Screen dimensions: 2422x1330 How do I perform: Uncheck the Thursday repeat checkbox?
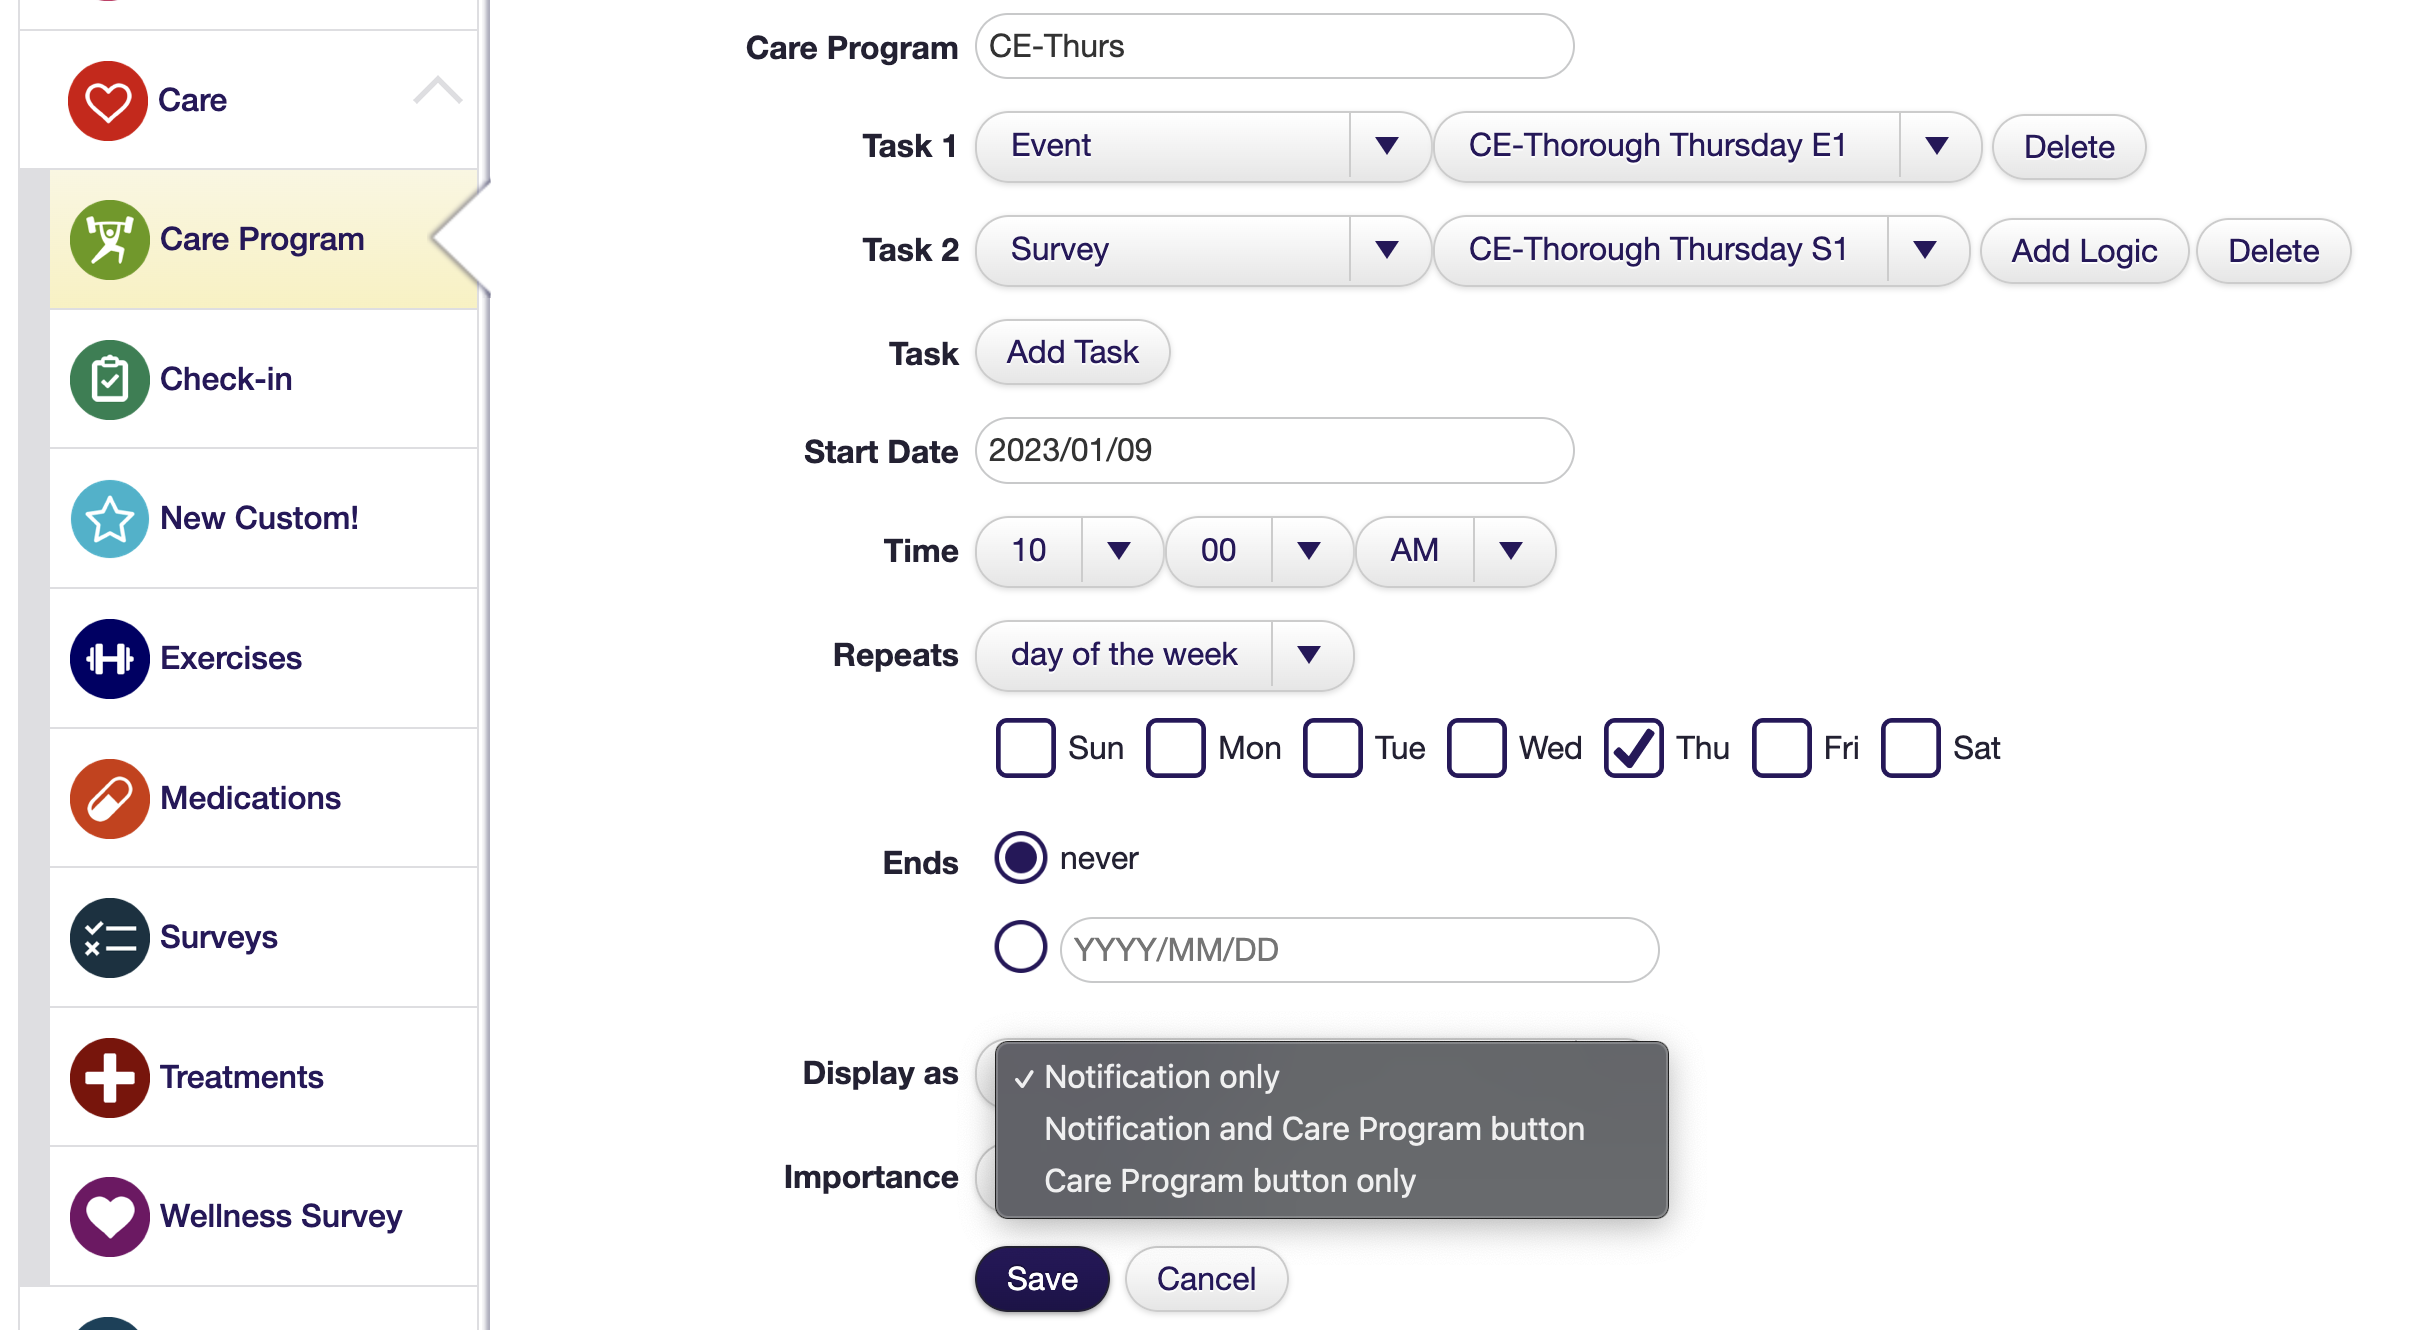pyautogui.click(x=1633, y=747)
